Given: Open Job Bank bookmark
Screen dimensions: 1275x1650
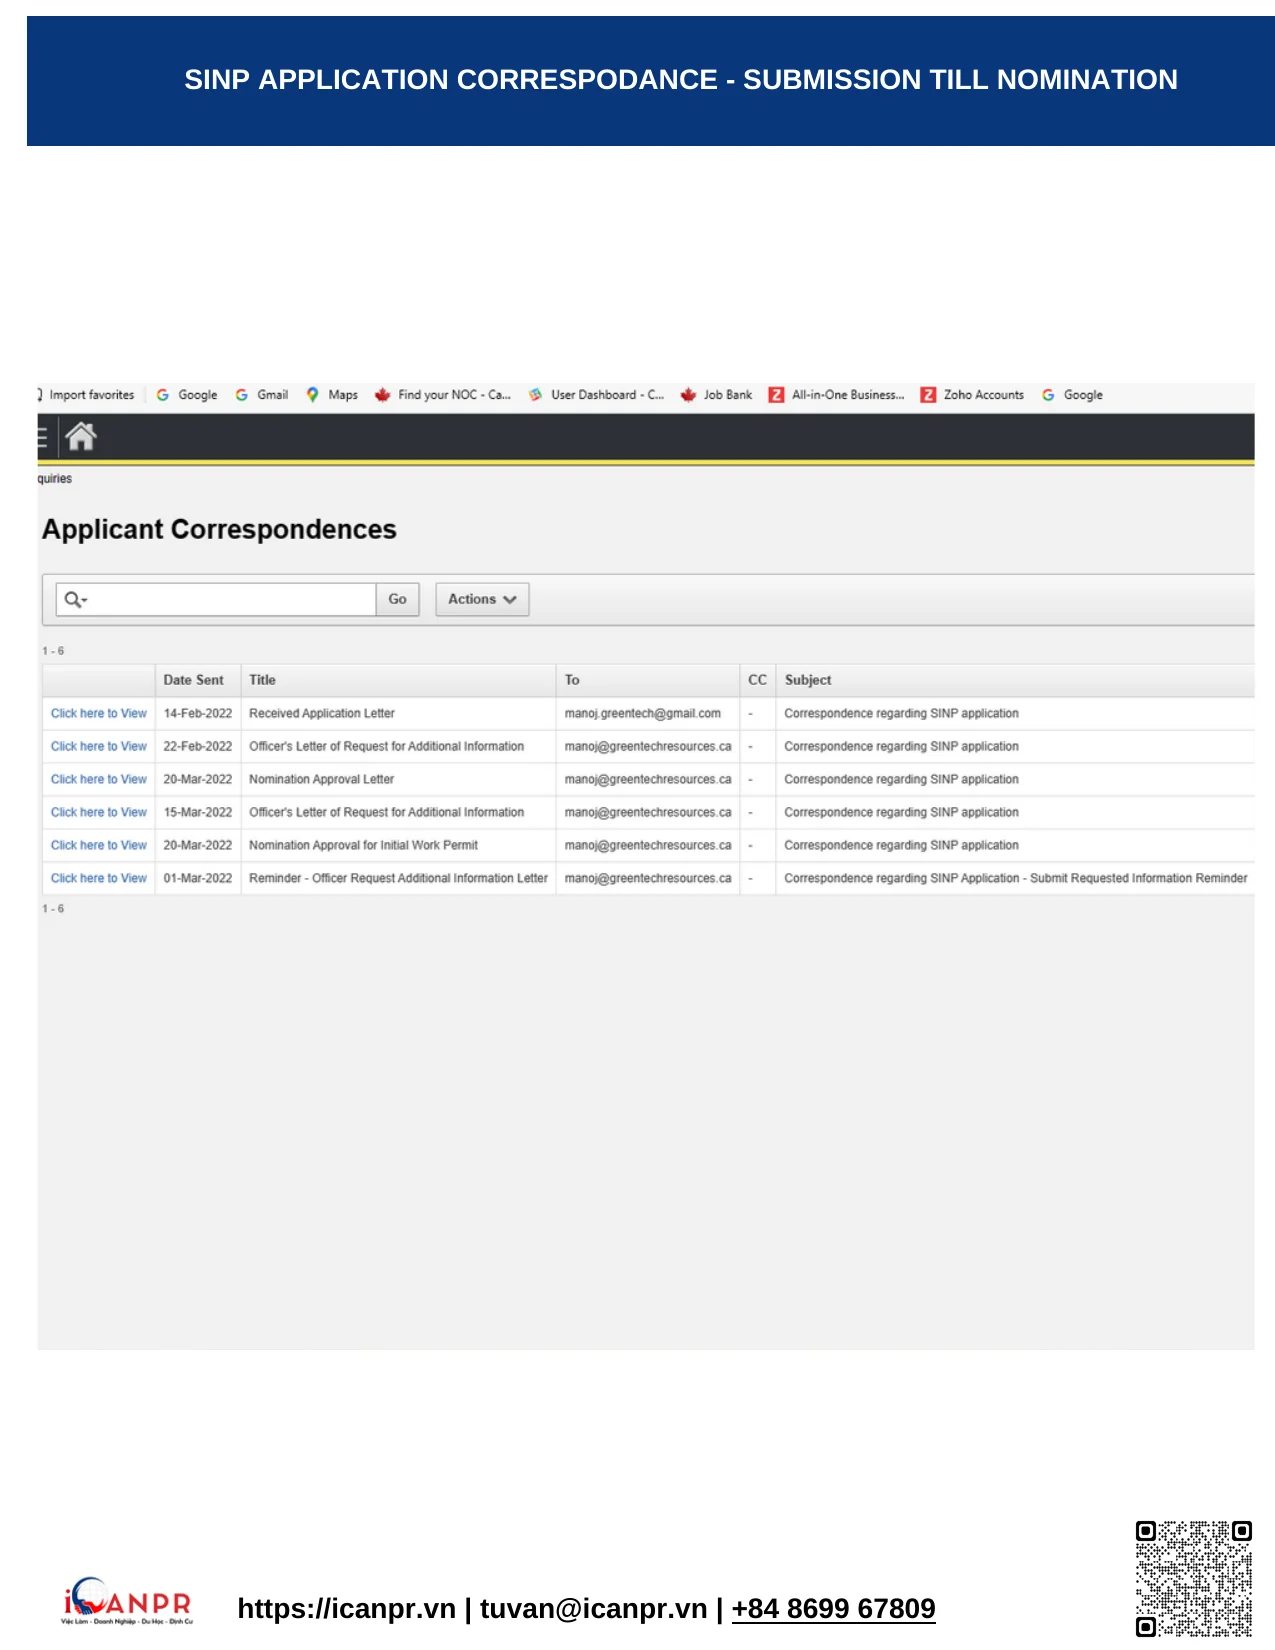Looking at the screenshot, I should point(716,395).
